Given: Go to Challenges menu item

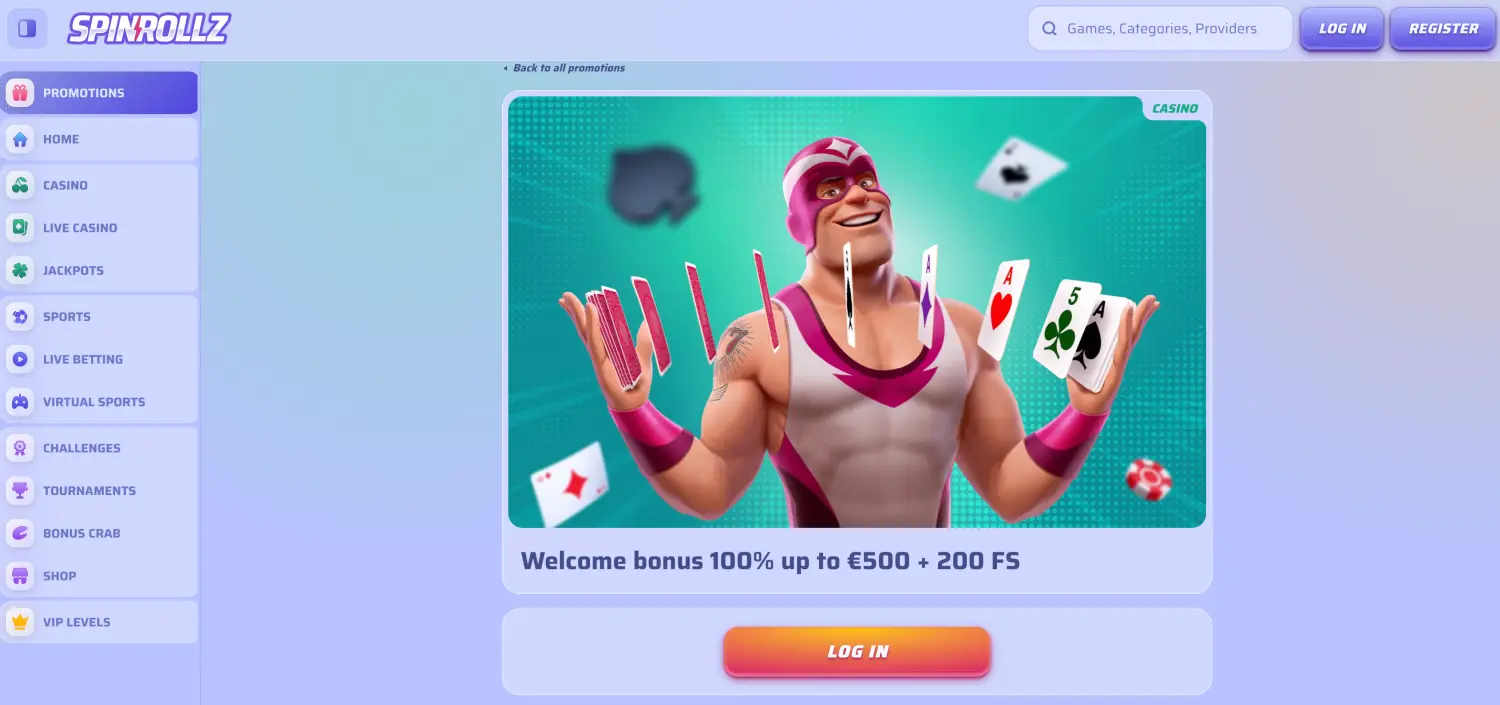Looking at the screenshot, I should coord(100,448).
